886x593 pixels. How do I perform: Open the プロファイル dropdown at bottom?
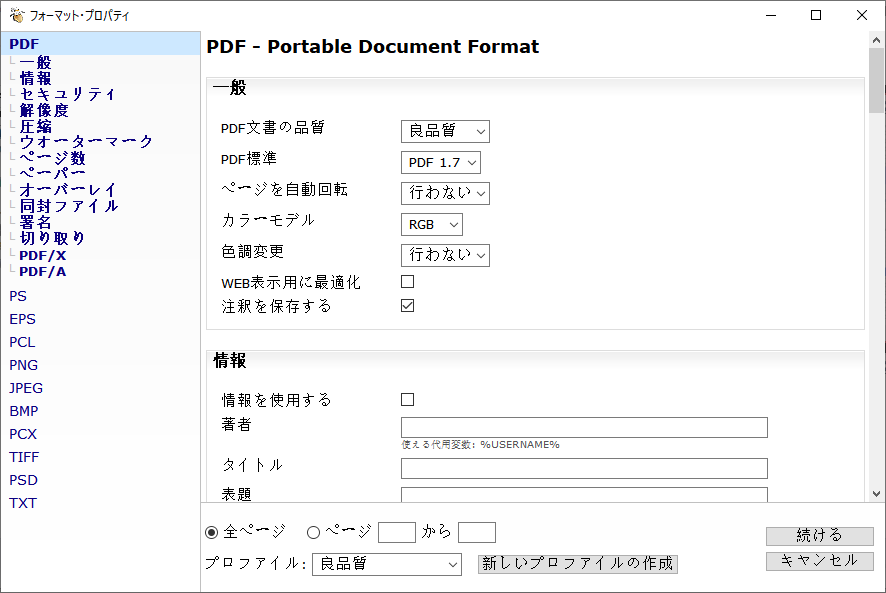tap(386, 564)
